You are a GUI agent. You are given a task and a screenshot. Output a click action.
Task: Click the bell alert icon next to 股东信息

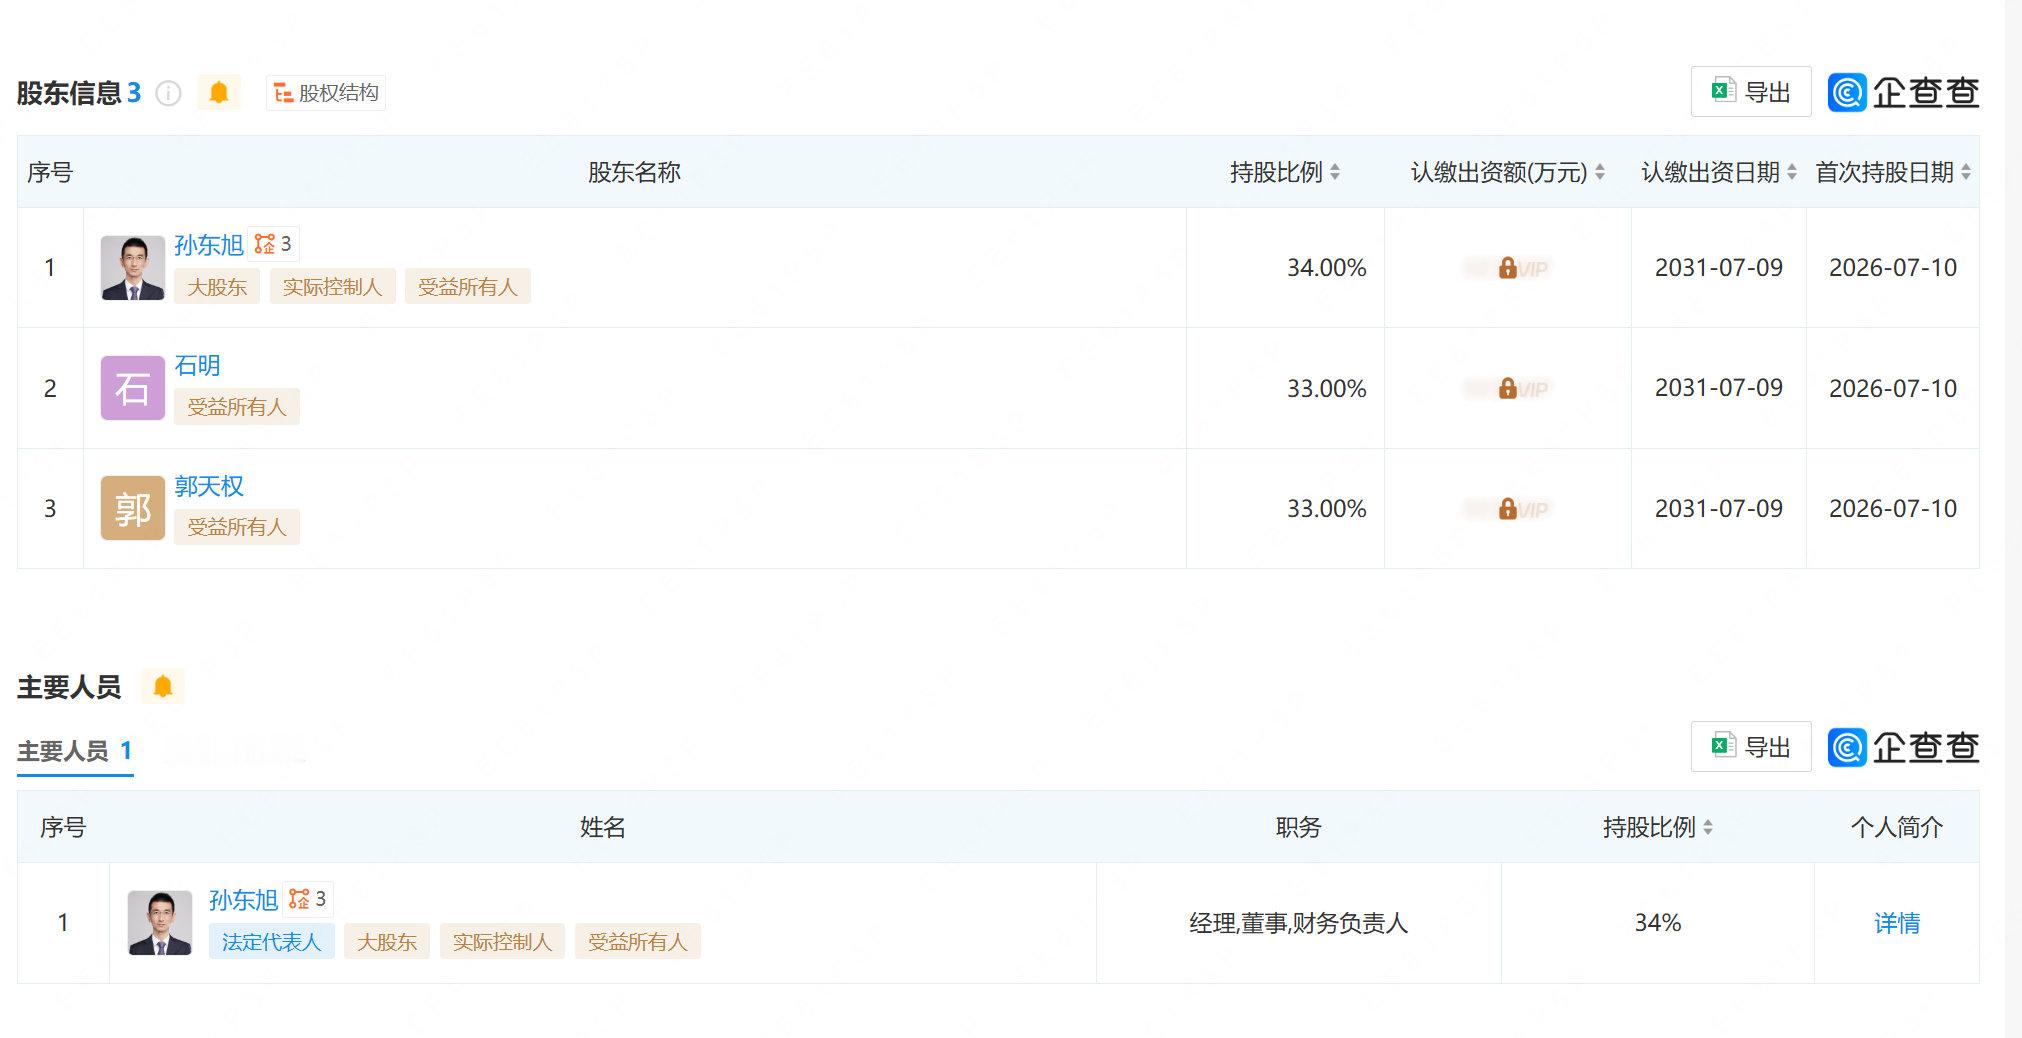219,93
